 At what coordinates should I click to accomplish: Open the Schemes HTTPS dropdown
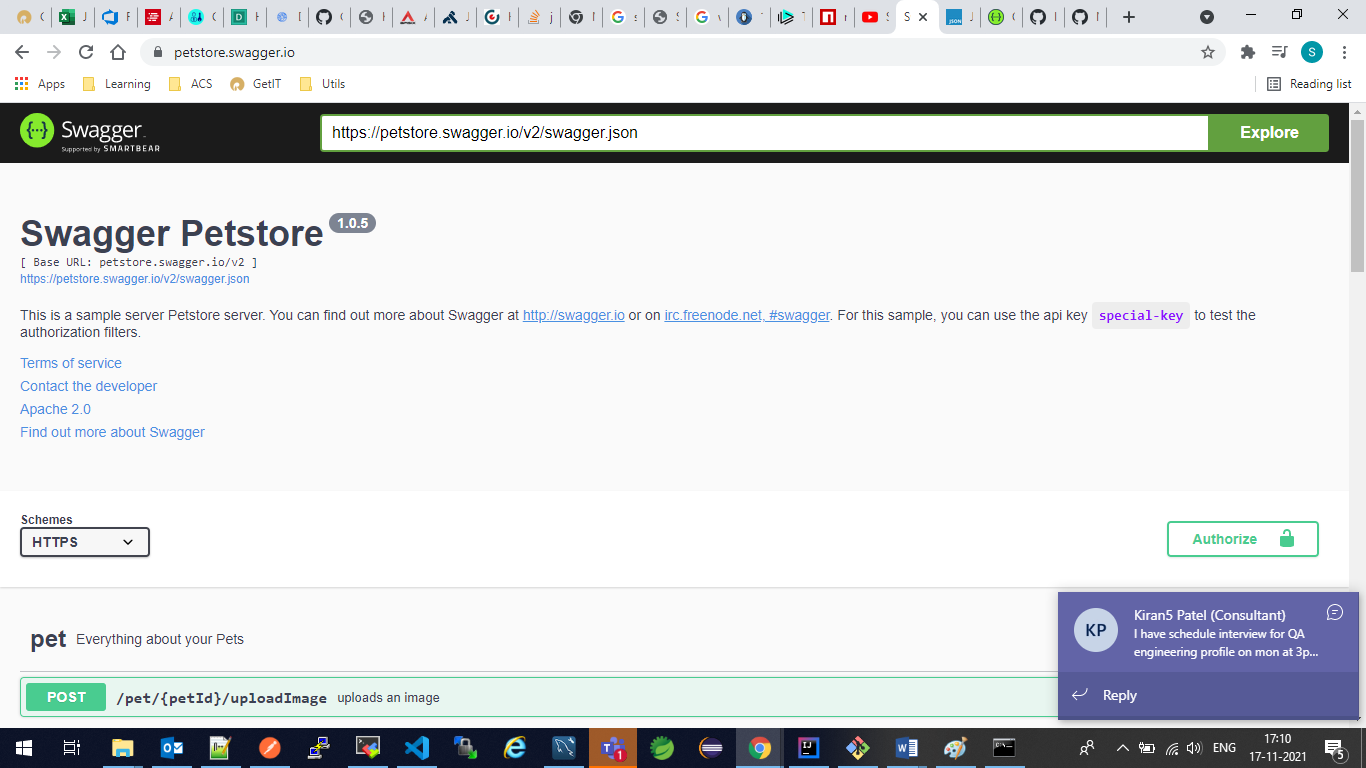(84, 541)
